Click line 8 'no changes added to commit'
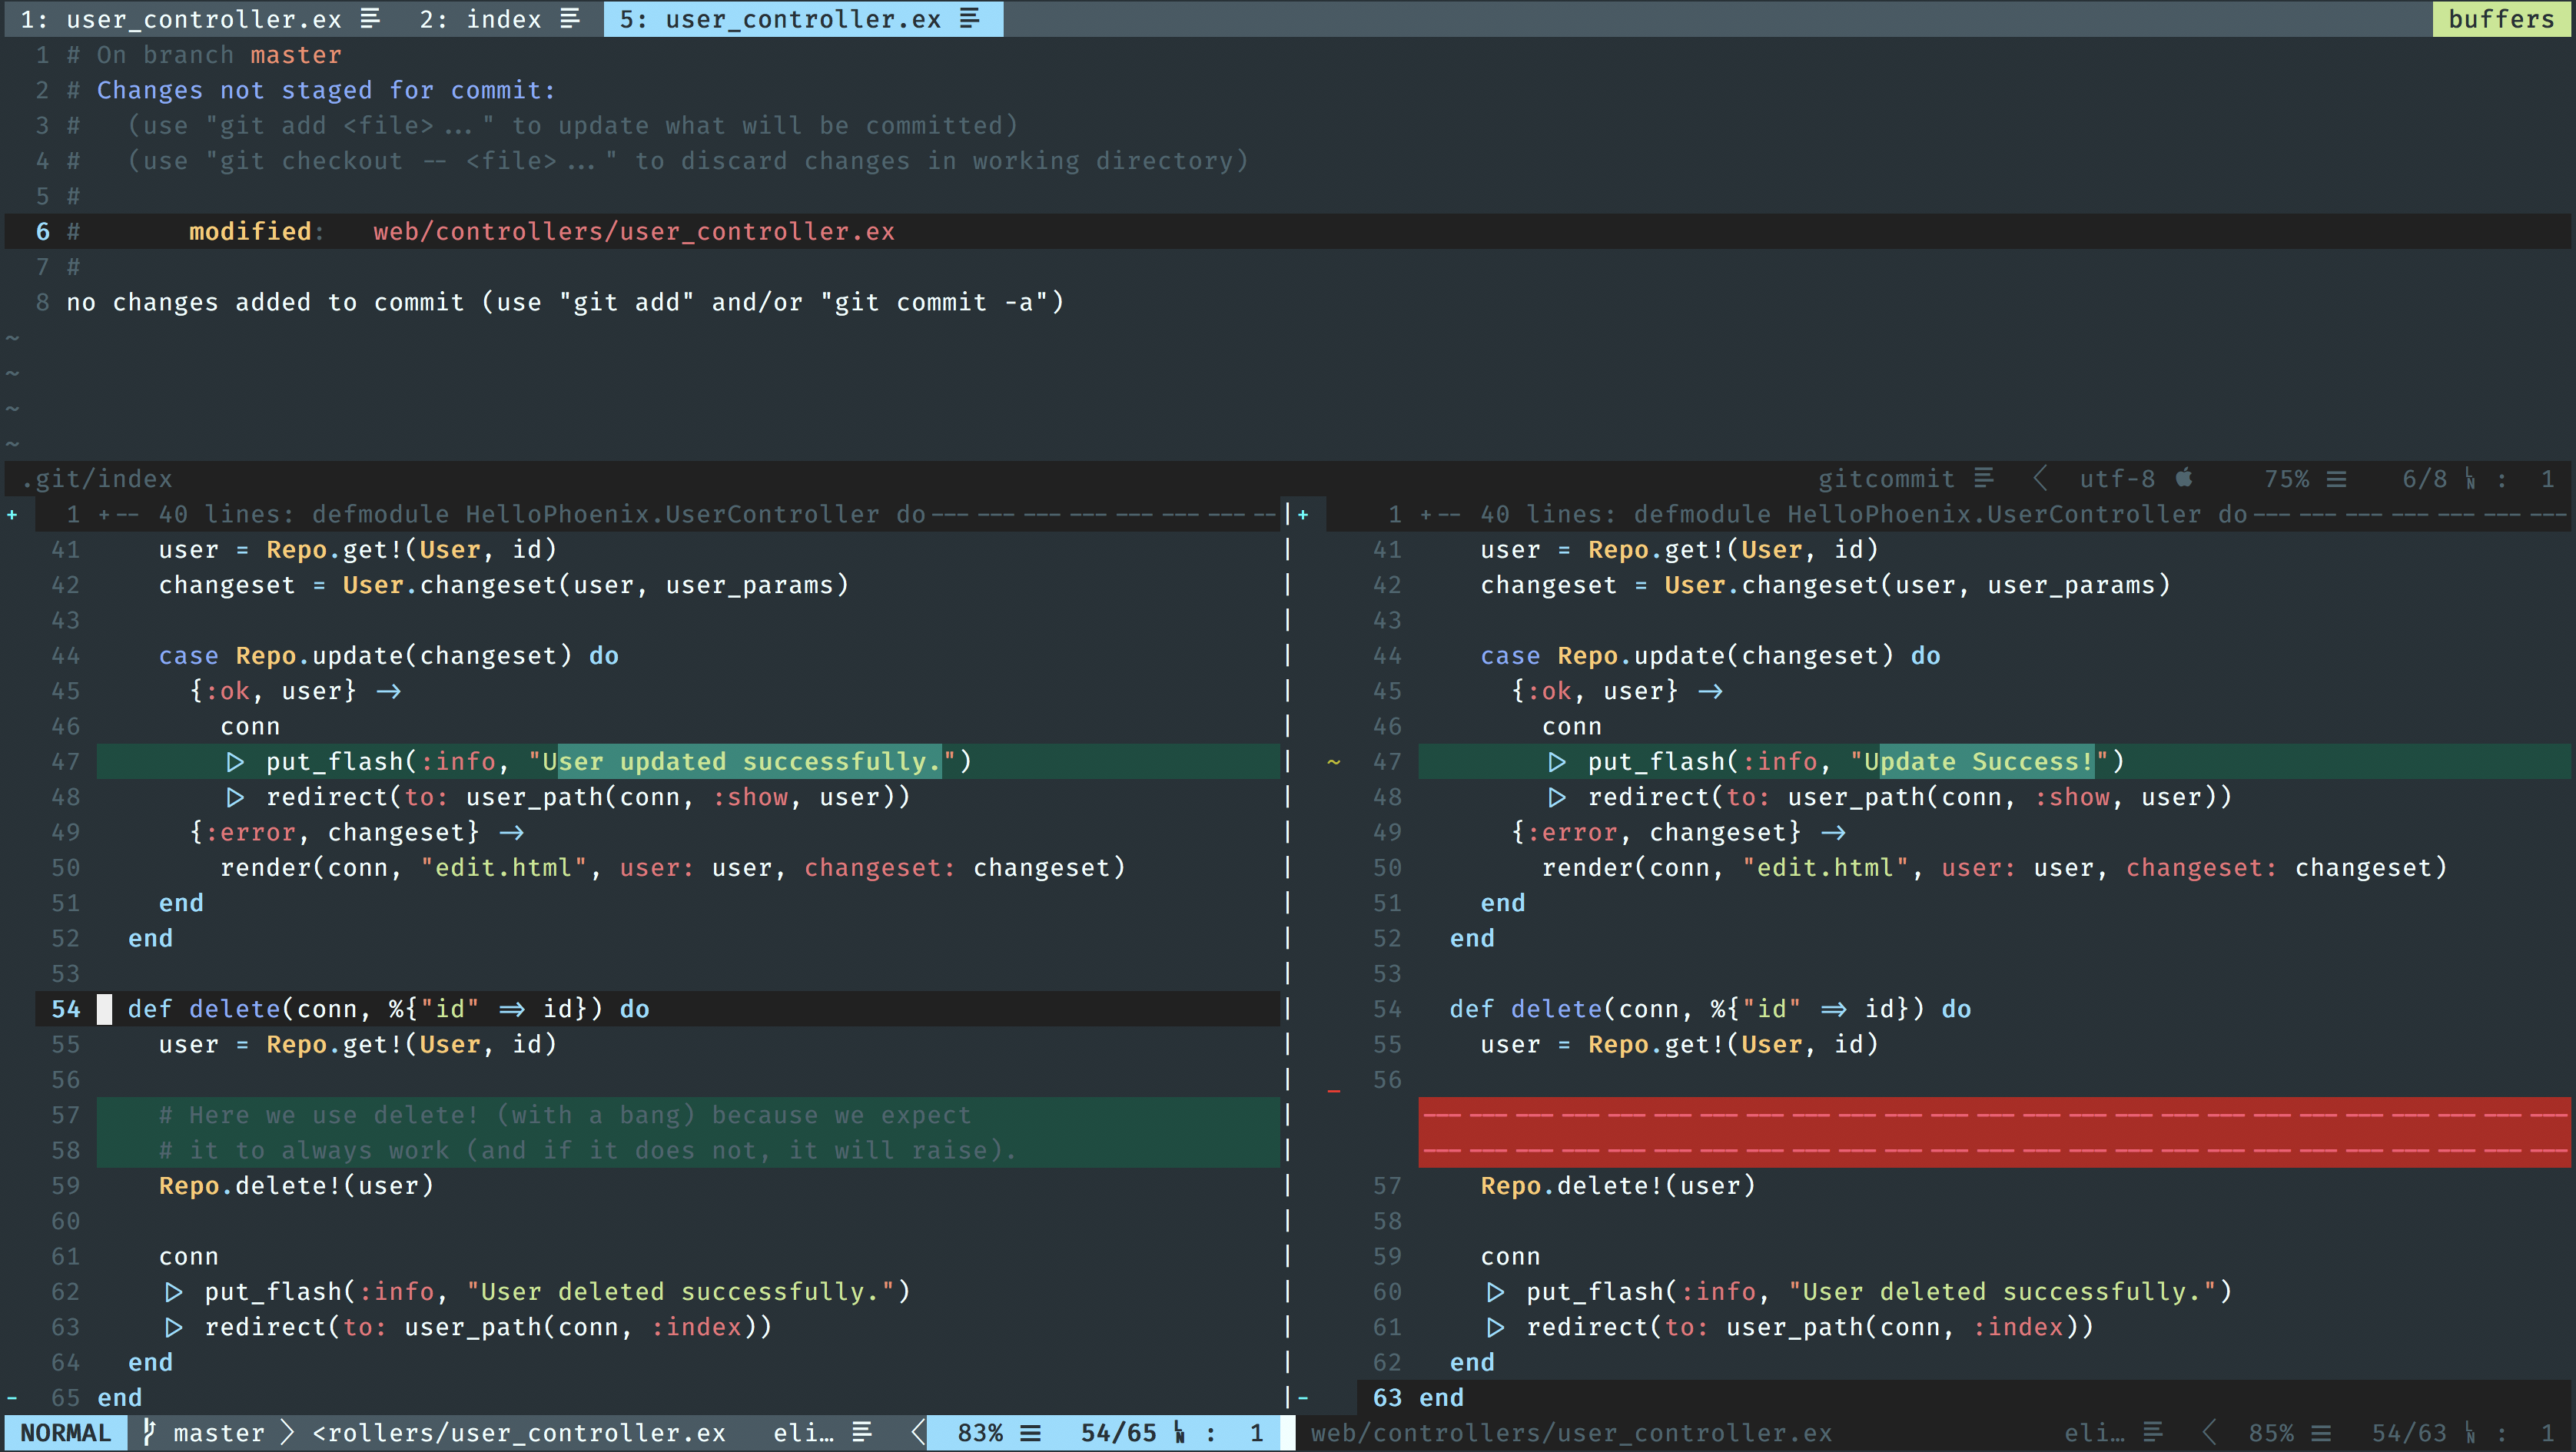The image size is (2576, 1452). pyautogui.click(x=565, y=302)
